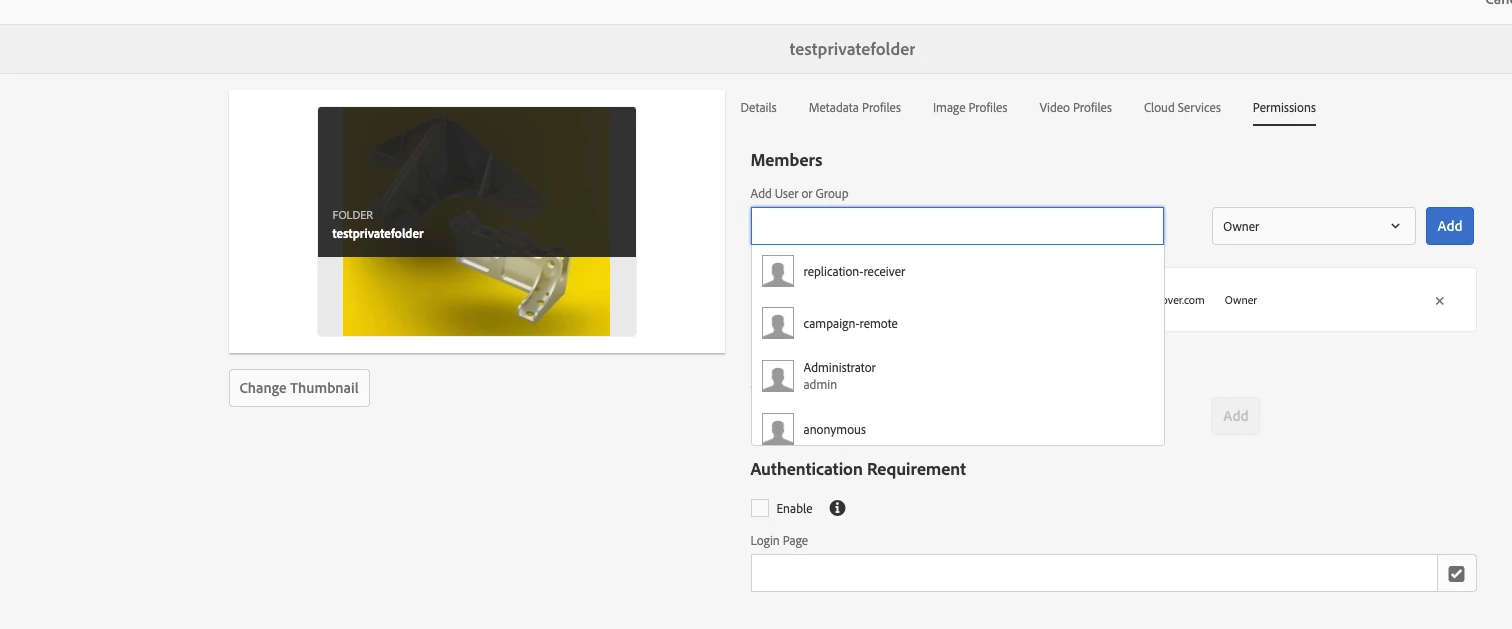Remove the Owner member with the X icon
The image size is (1512, 629).
(1440, 301)
